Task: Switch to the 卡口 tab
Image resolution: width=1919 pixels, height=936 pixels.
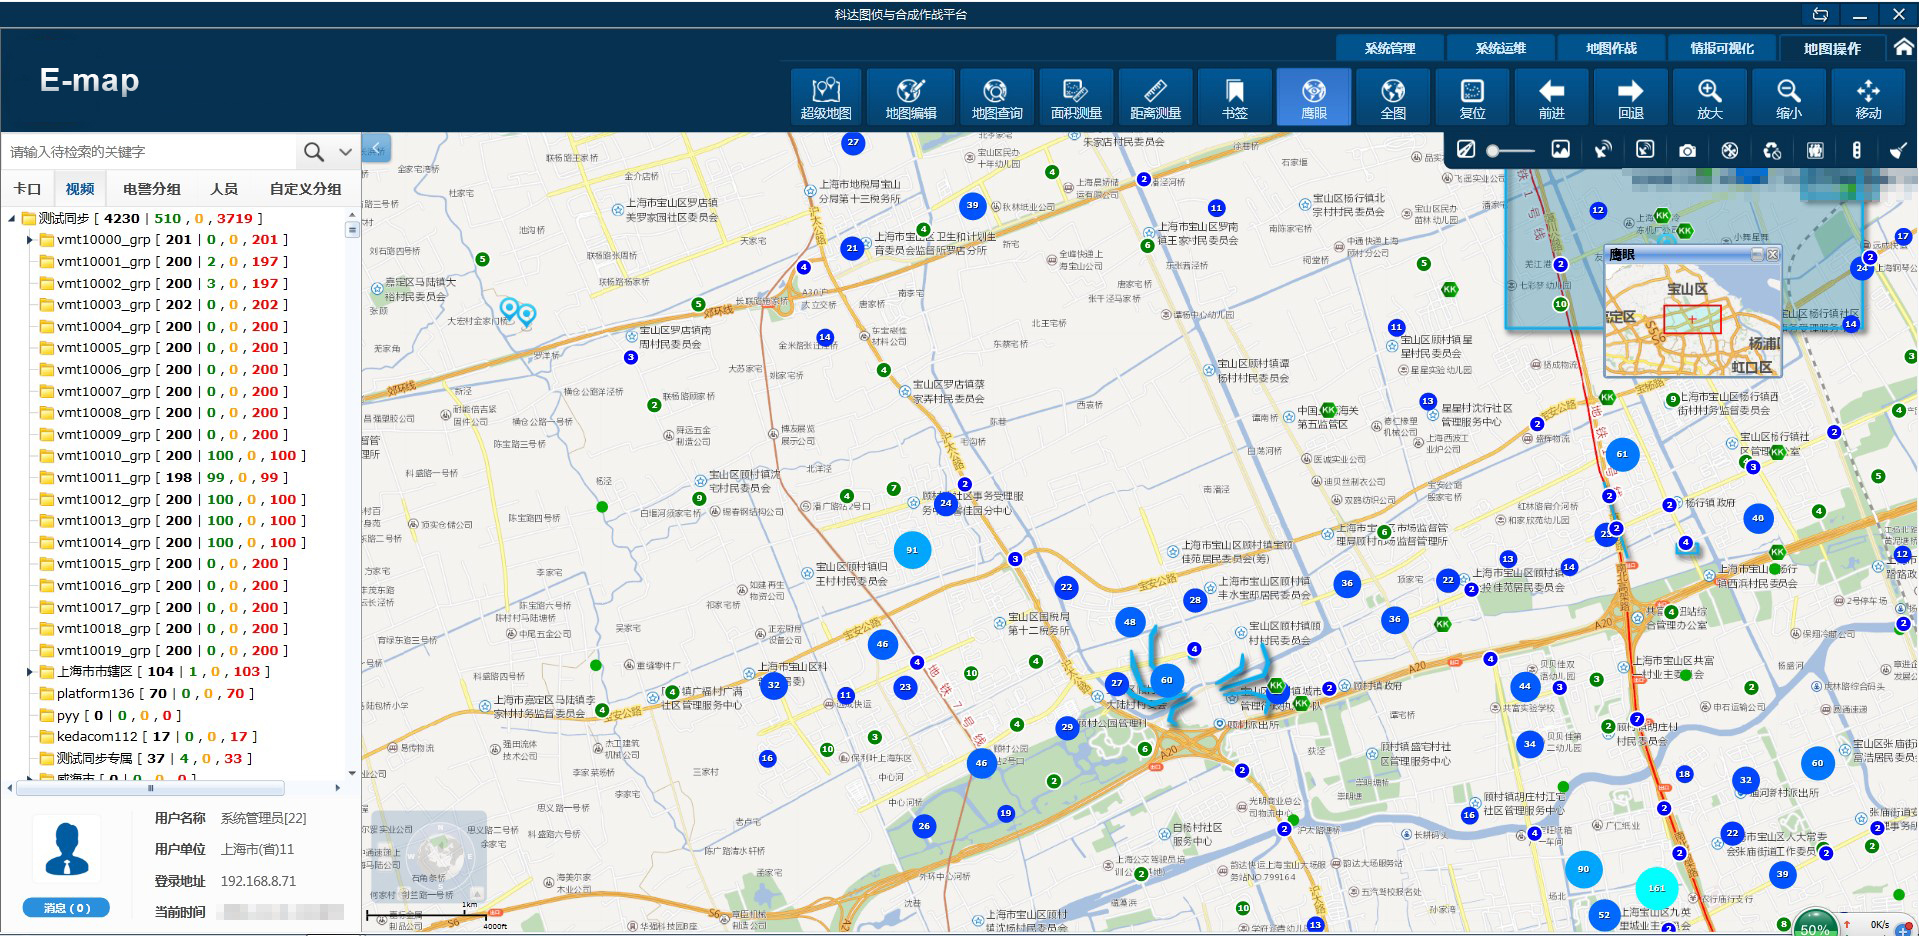Action: coord(27,189)
